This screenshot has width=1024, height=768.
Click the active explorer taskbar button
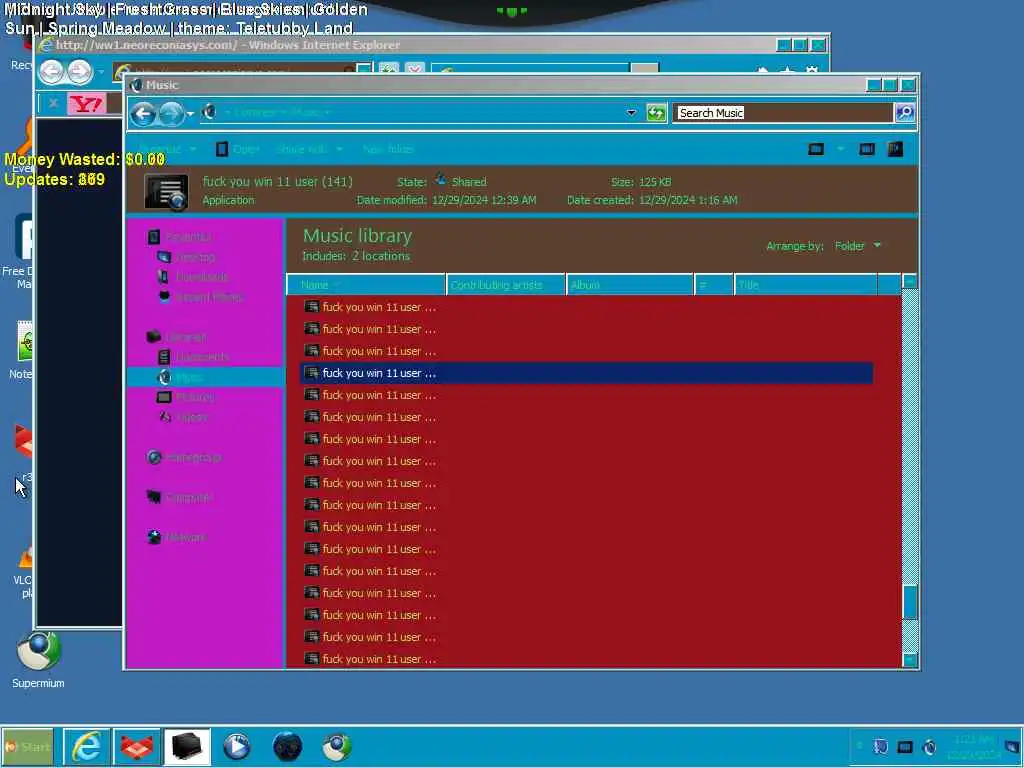pos(187,746)
